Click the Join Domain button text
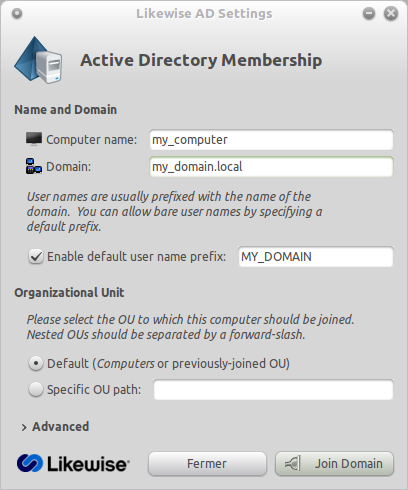The image size is (408, 490). [349, 463]
